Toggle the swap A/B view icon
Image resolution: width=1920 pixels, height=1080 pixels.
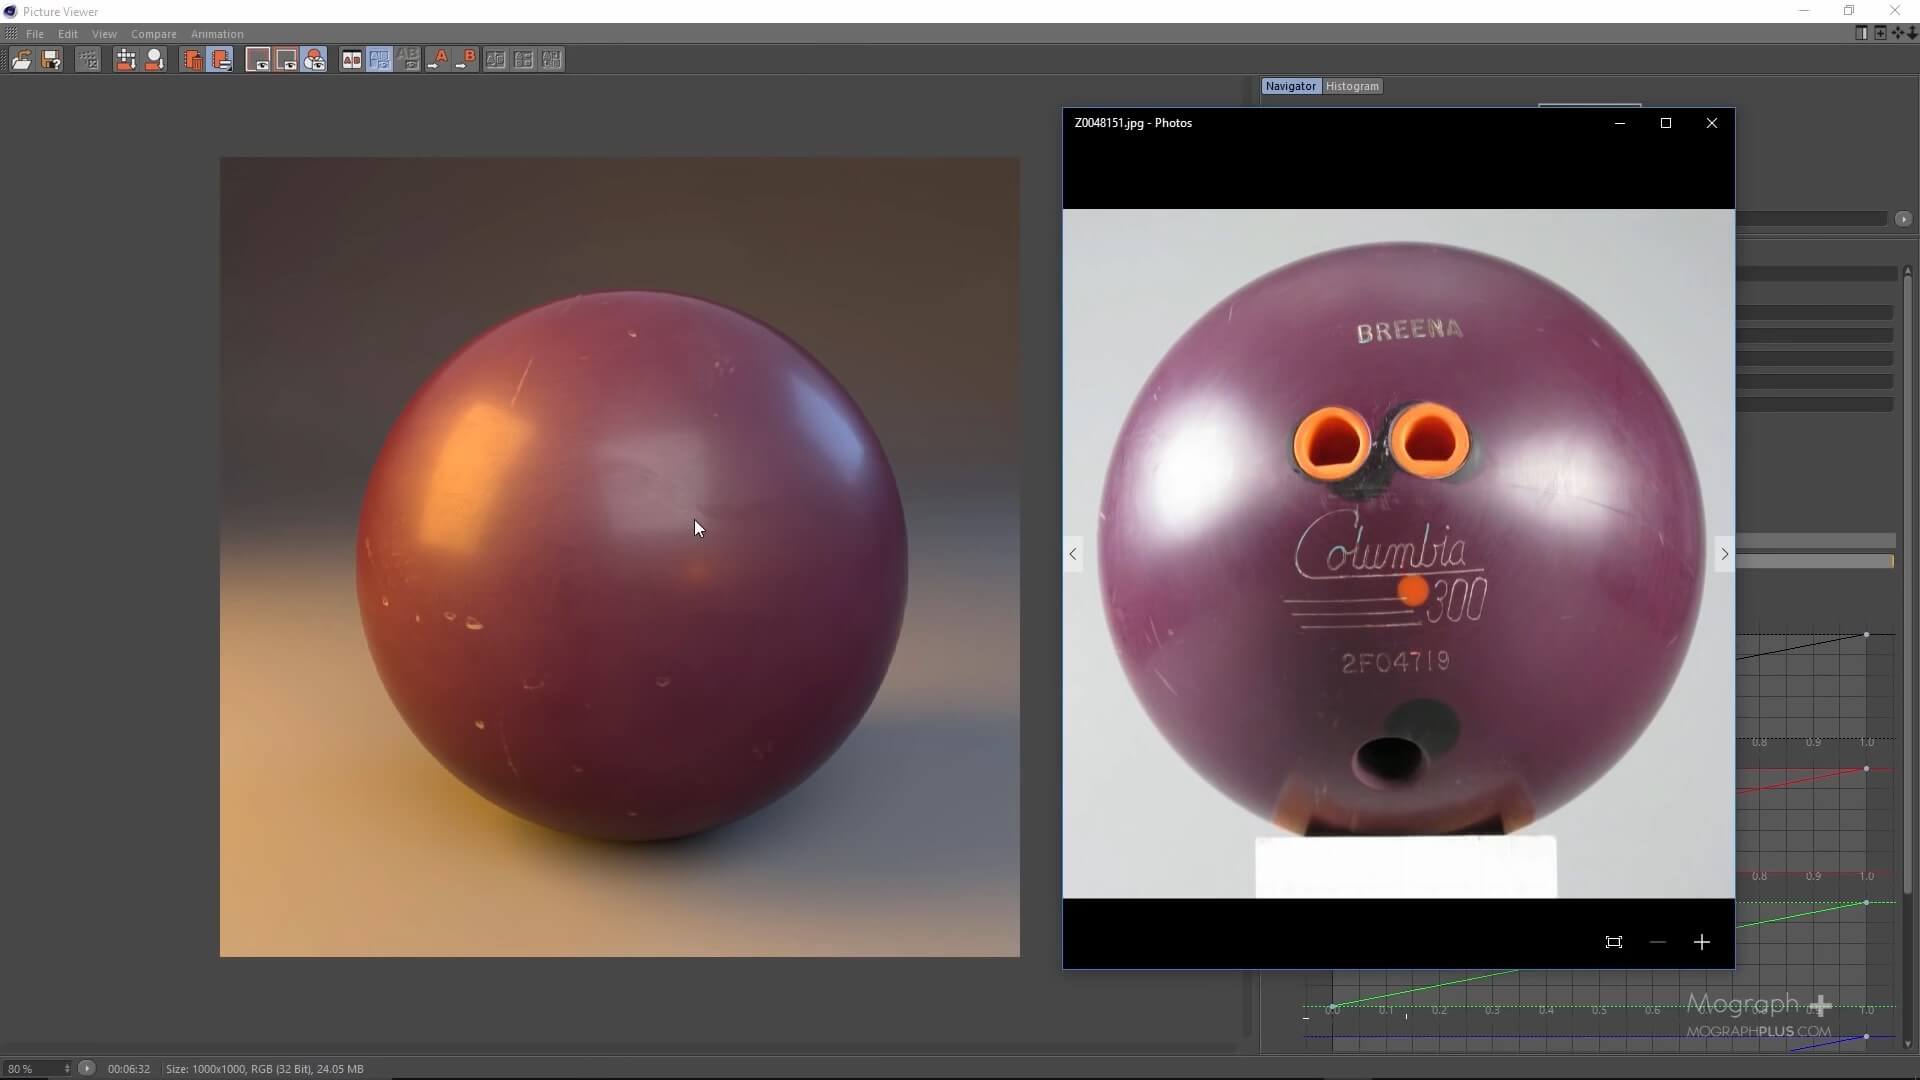click(379, 60)
